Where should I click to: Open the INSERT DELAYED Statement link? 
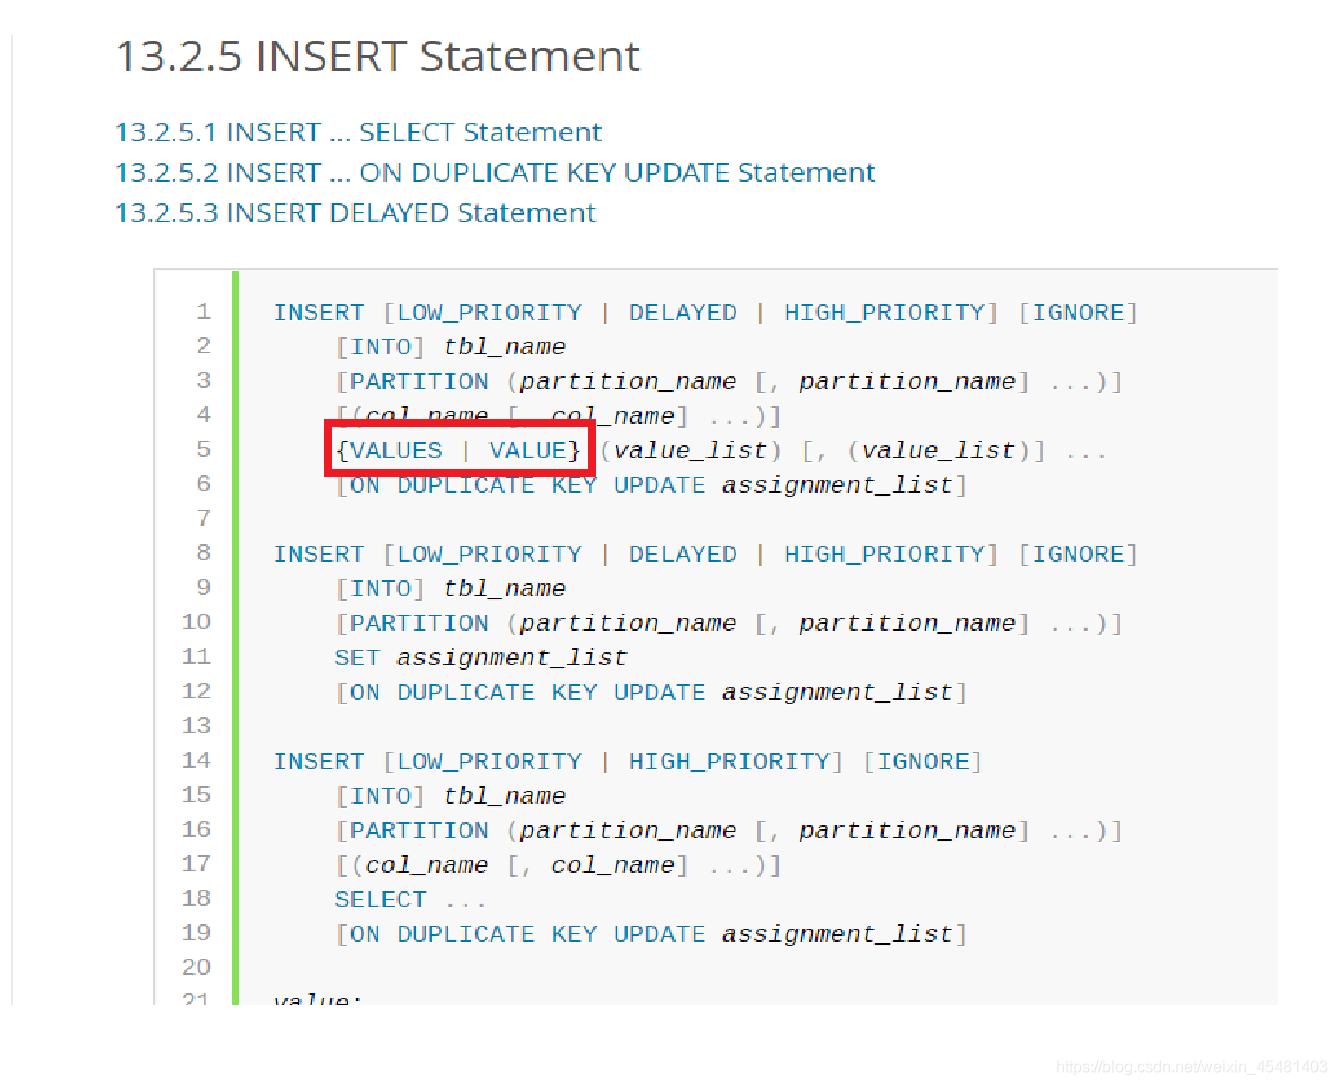[355, 212]
